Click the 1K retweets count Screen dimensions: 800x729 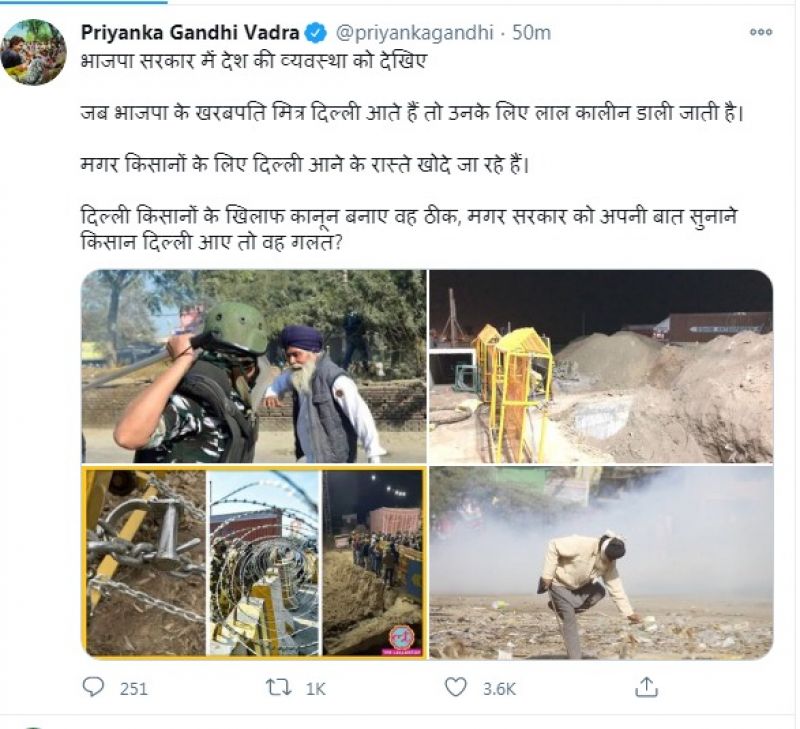[x=315, y=689]
